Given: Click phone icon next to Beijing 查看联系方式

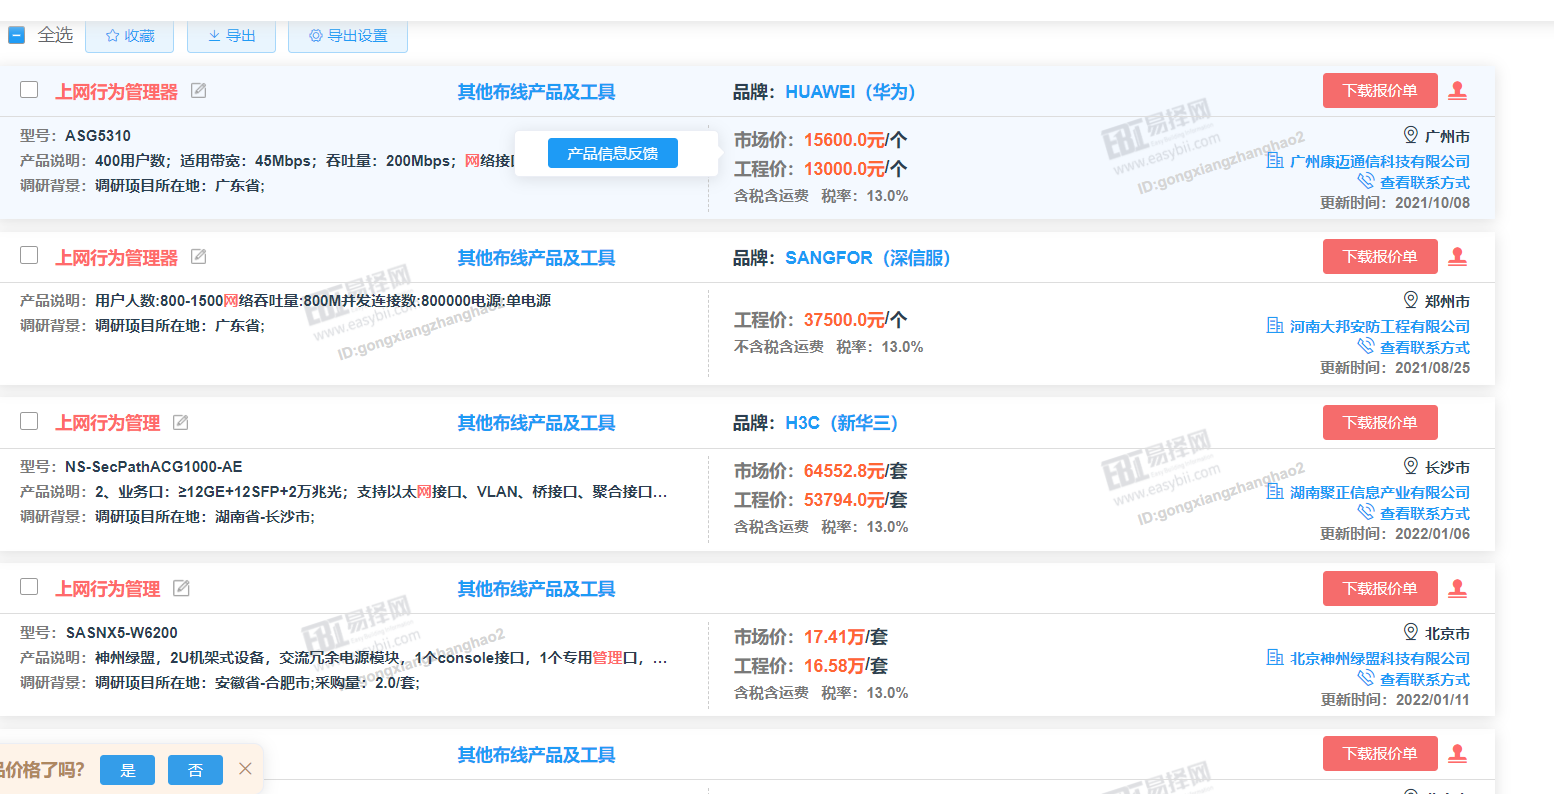Looking at the screenshot, I should [1366, 678].
